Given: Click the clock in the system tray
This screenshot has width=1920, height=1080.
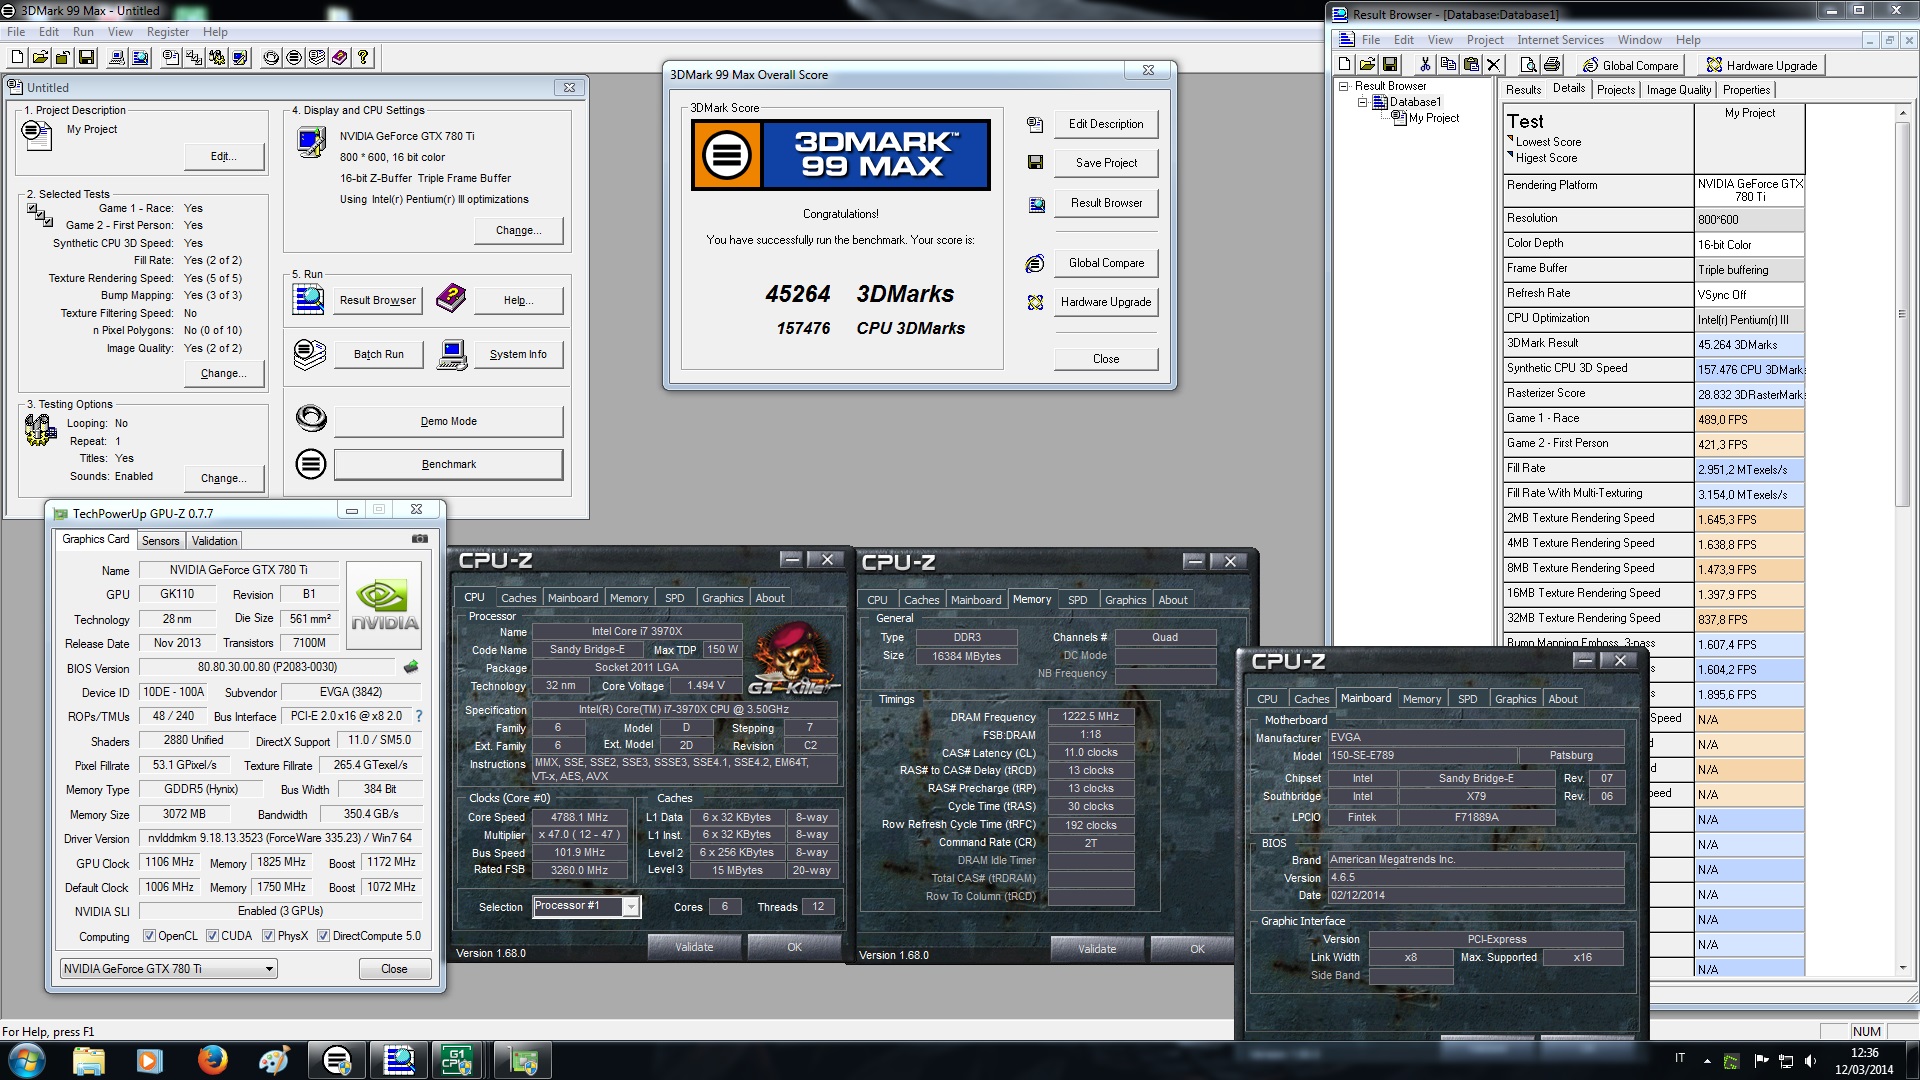Looking at the screenshot, I should point(1864,1061).
